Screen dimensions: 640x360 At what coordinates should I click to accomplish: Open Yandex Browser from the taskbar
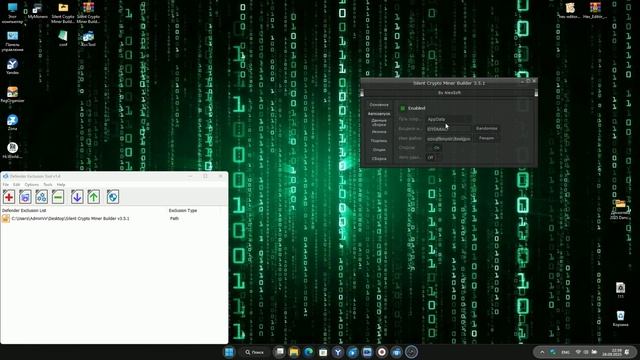click(338, 352)
